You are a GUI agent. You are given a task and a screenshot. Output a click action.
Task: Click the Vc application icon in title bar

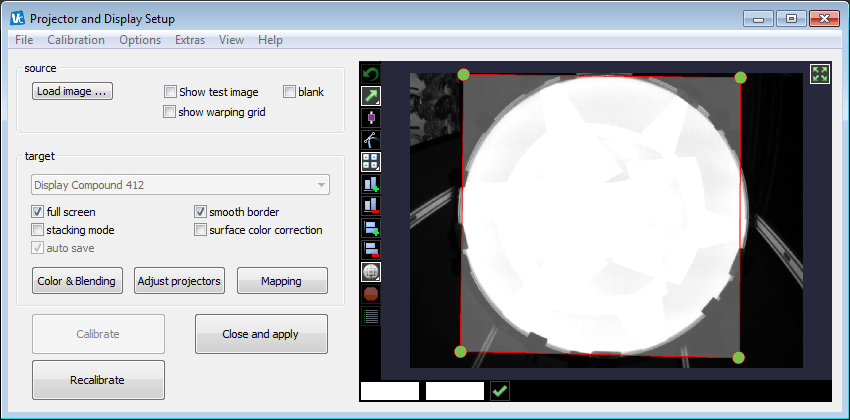[17, 19]
